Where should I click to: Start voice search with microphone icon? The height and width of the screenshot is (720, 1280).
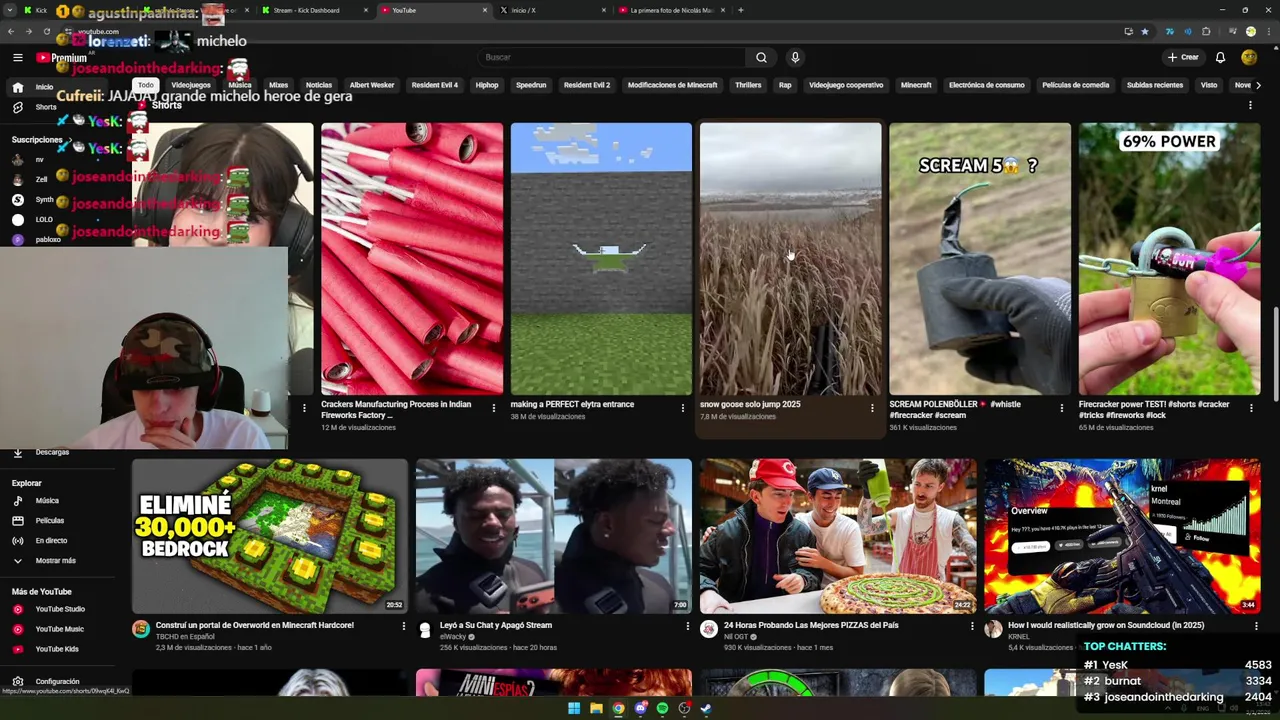tap(795, 57)
